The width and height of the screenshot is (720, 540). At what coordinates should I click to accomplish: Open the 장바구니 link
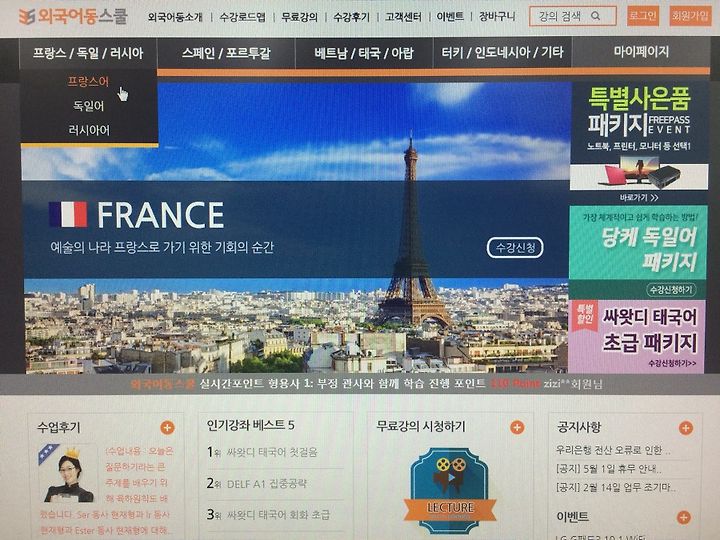coord(497,17)
